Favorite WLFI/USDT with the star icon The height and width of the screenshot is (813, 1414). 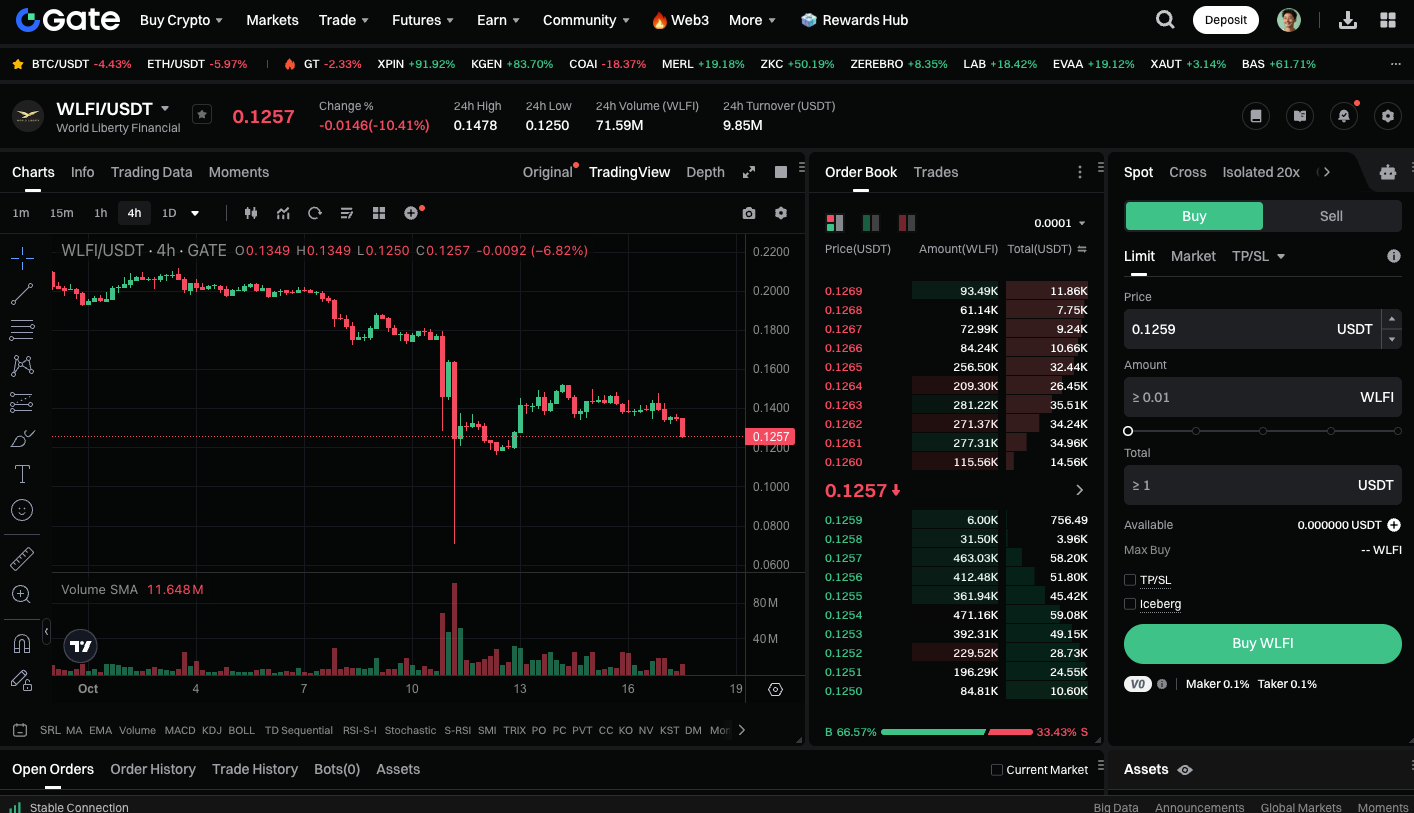202,115
